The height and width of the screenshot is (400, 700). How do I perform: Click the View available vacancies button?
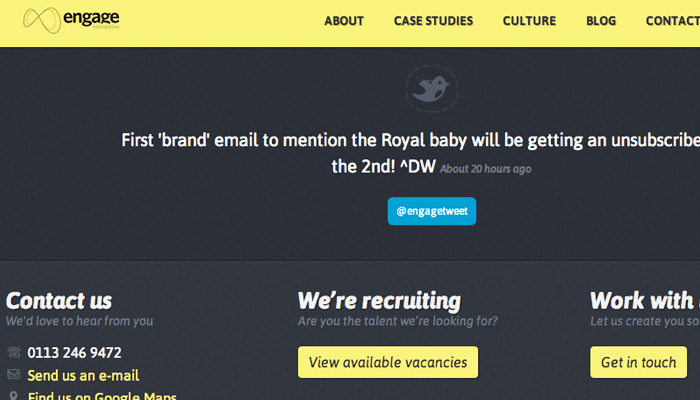[x=388, y=362]
